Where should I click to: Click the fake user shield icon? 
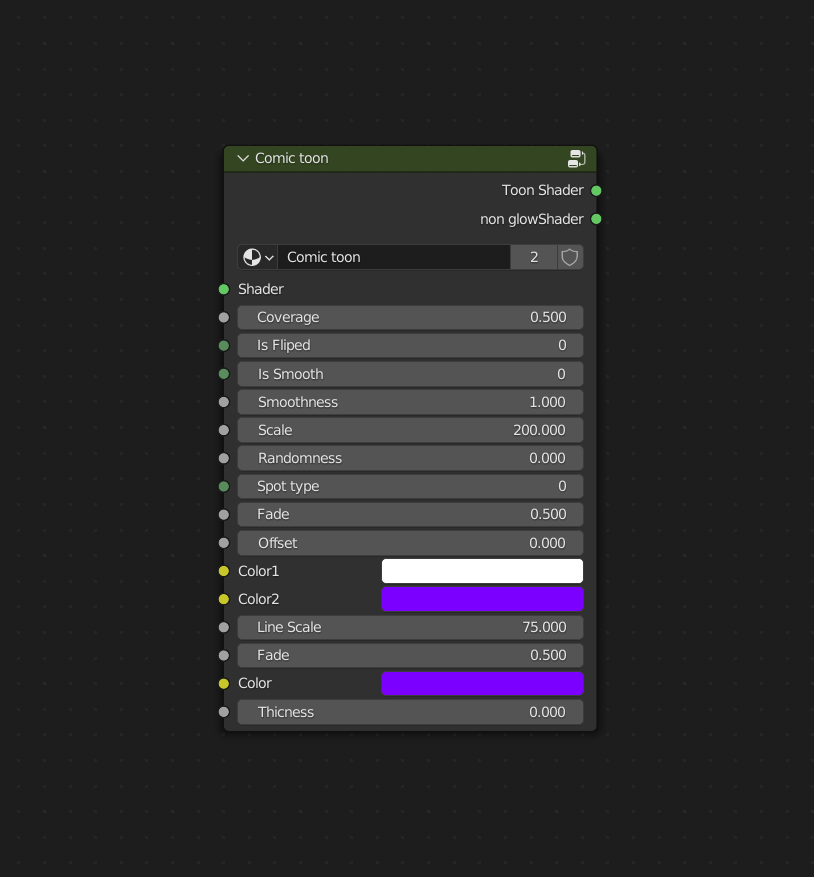pyautogui.click(x=570, y=257)
